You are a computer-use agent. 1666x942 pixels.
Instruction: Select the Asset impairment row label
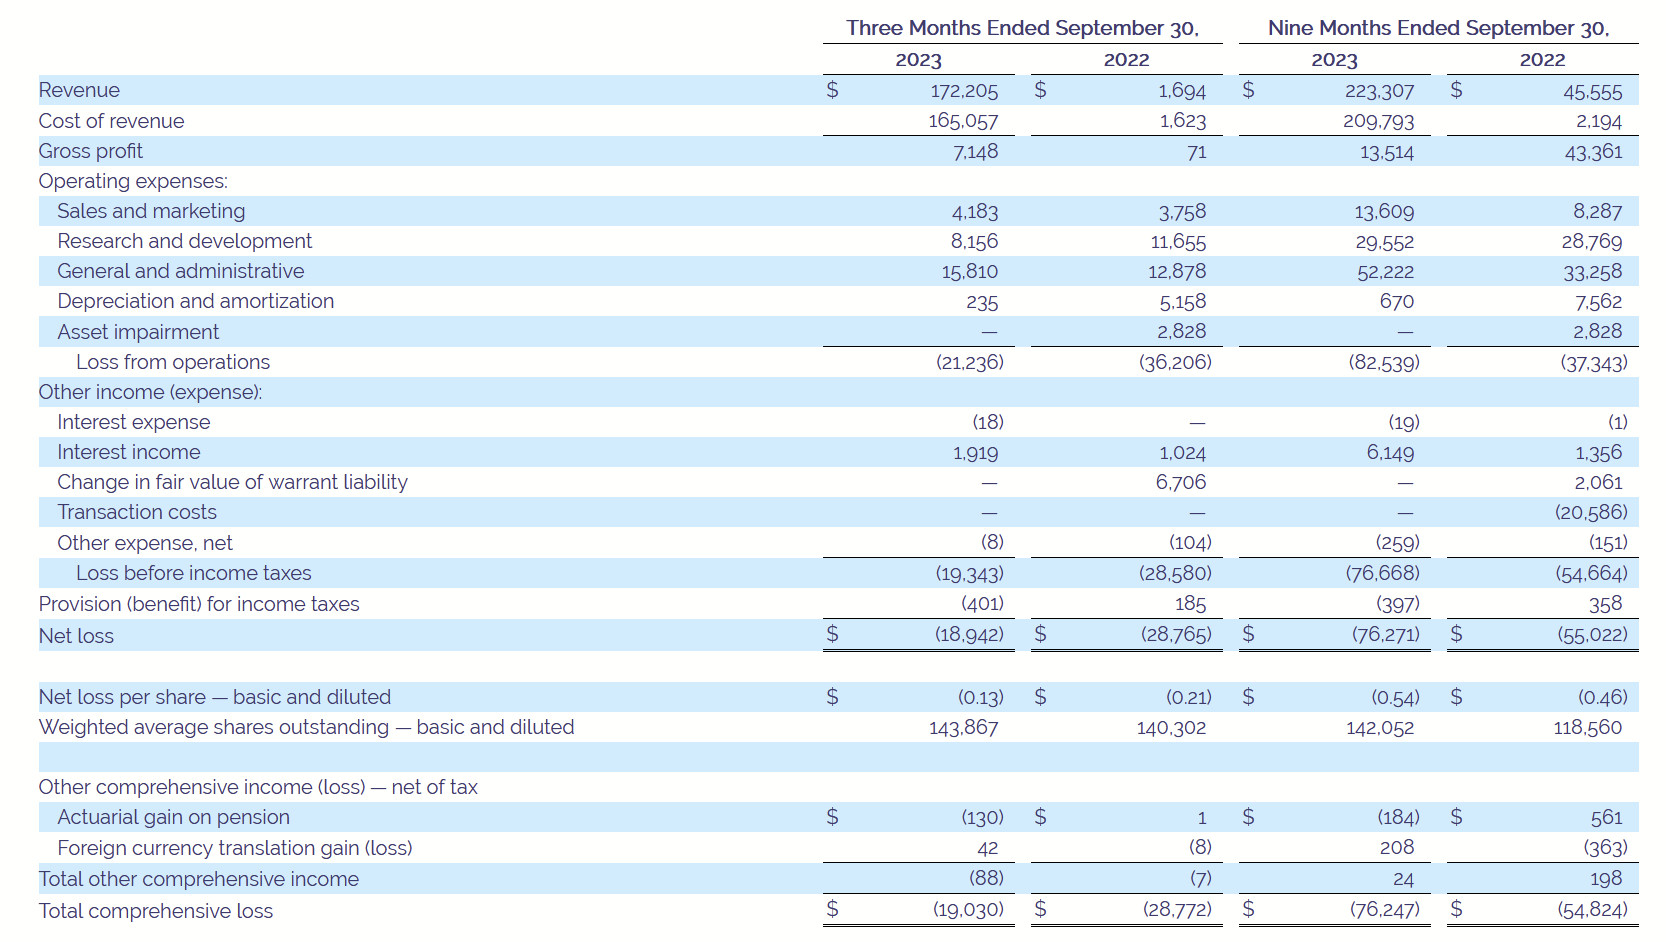138,332
